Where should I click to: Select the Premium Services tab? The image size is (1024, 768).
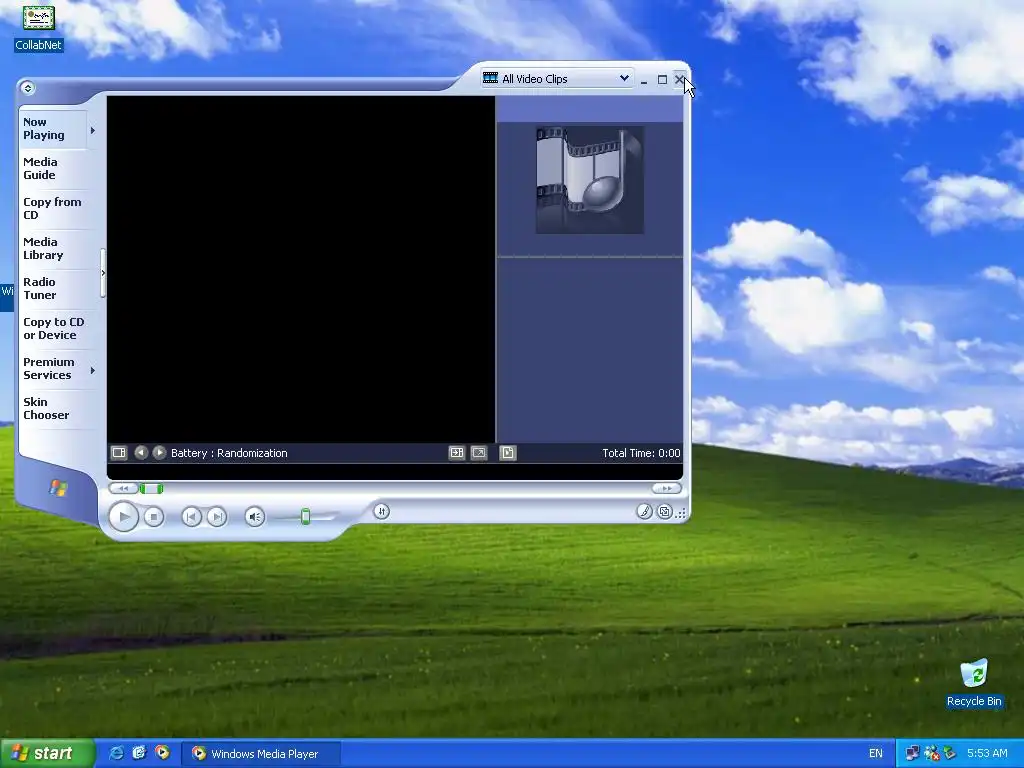(52, 368)
